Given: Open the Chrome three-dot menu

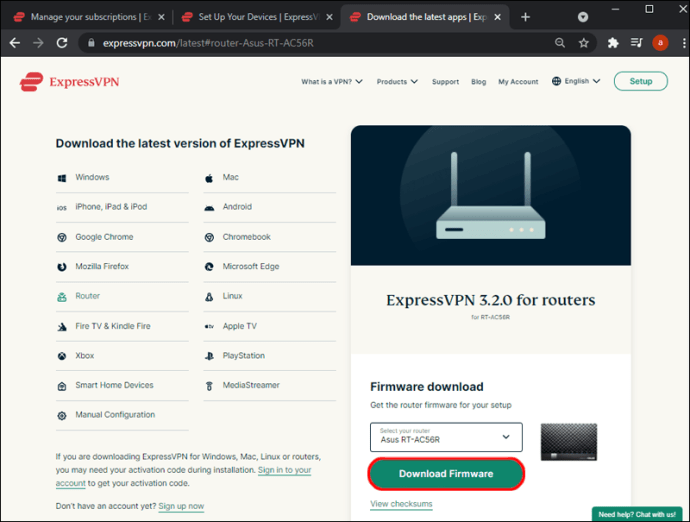Looking at the screenshot, I should [x=683, y=43].
